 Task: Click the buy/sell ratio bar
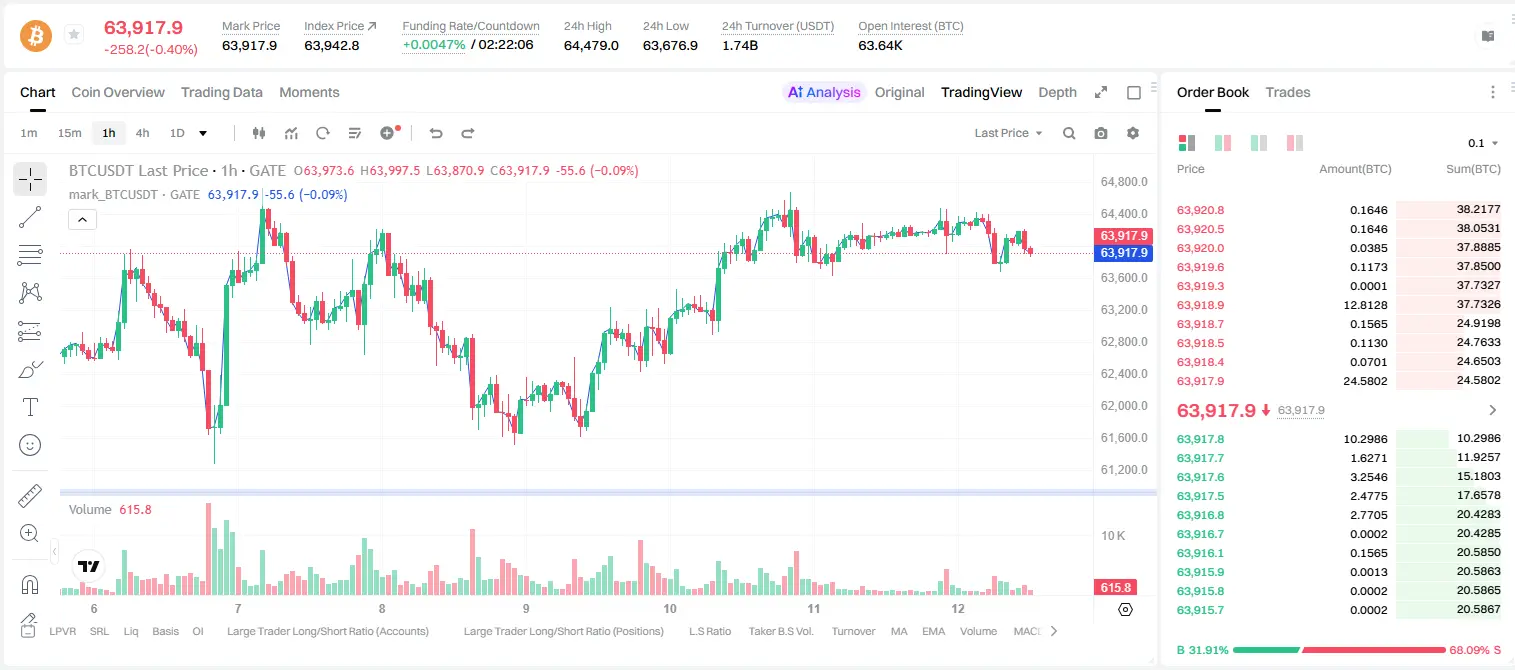click(1339, 649)
